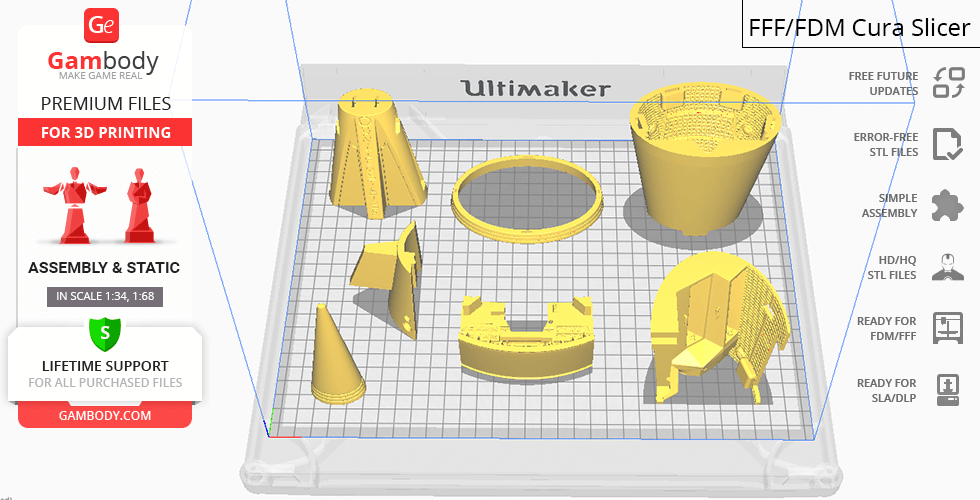Click the ready for FDM/FFF printer icon
The width and height of the screenshot is (980, 500).
tap(947, 327)
